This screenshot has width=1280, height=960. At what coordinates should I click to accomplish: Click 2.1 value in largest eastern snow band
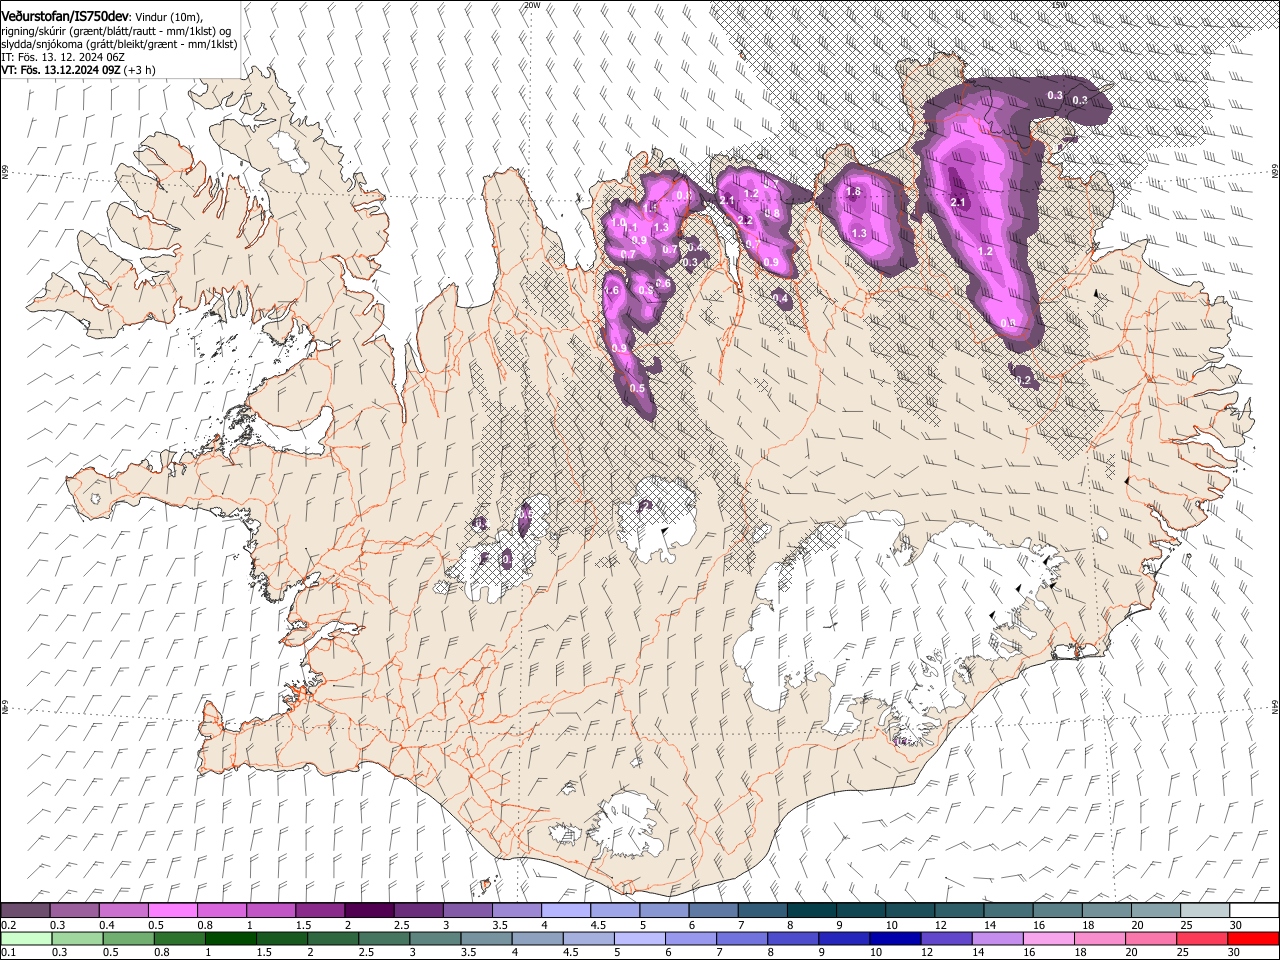coord(958,202)
